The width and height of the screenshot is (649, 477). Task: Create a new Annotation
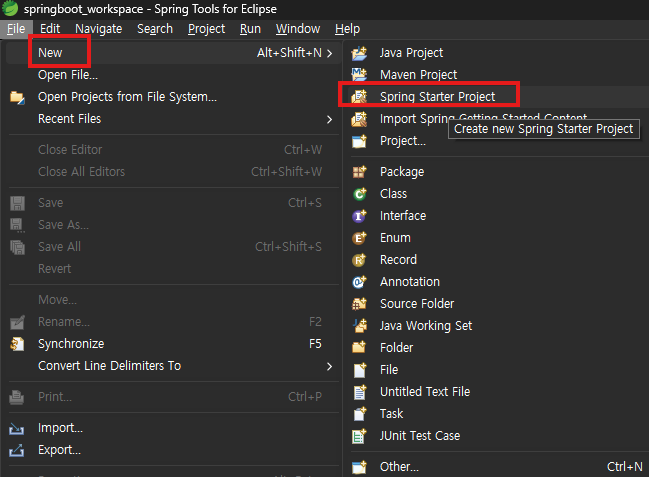pyautogui.click(x=498, y=282)
